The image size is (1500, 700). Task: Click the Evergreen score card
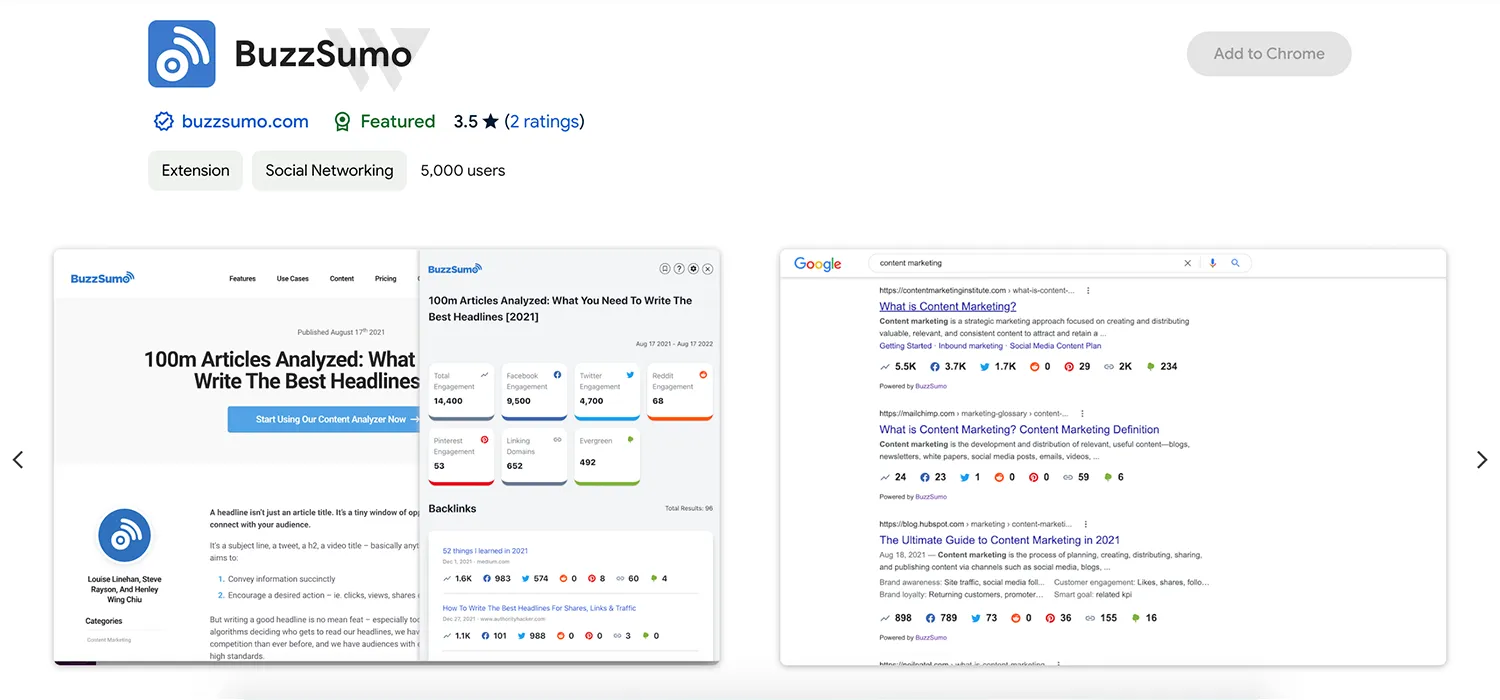point(607,458)
